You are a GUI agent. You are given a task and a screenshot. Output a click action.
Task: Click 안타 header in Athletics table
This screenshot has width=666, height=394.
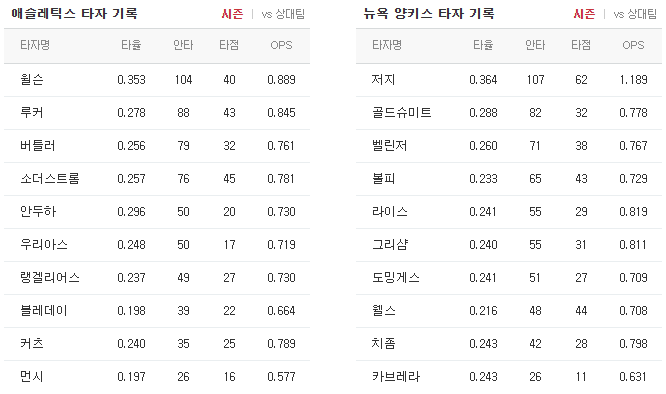point(183,45)
